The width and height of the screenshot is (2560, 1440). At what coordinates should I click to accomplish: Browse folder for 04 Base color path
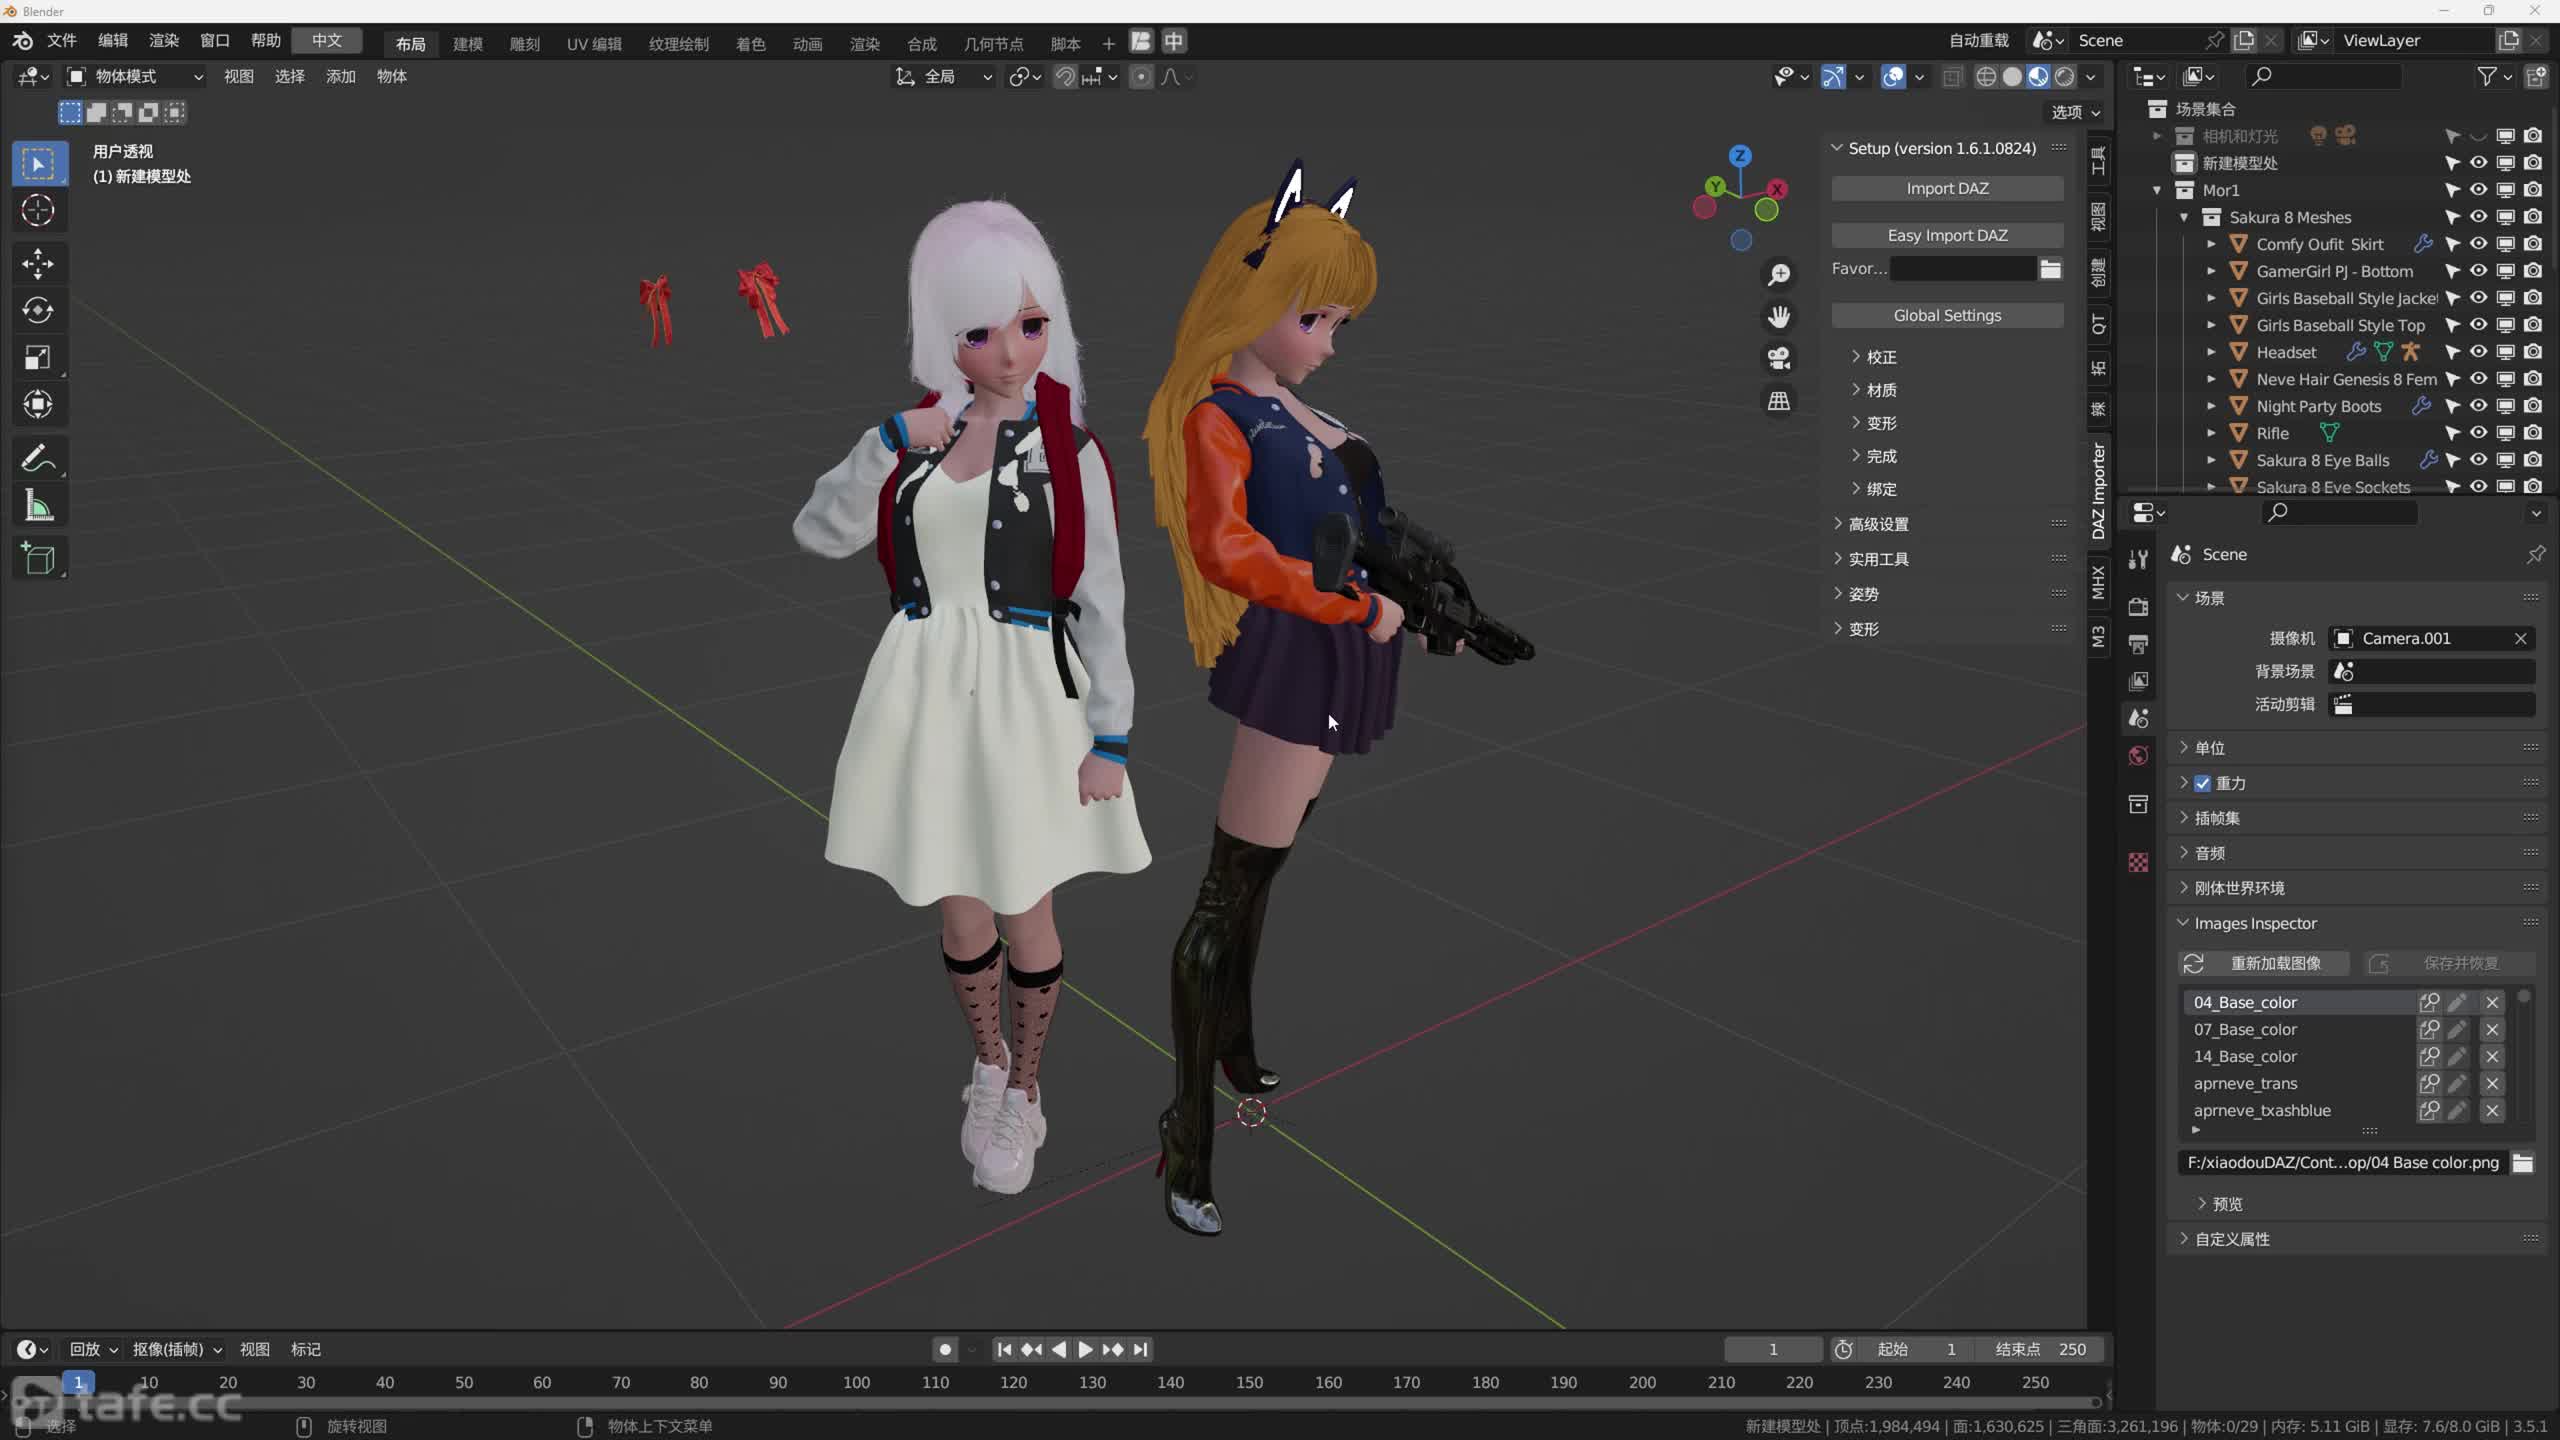2523,1162
